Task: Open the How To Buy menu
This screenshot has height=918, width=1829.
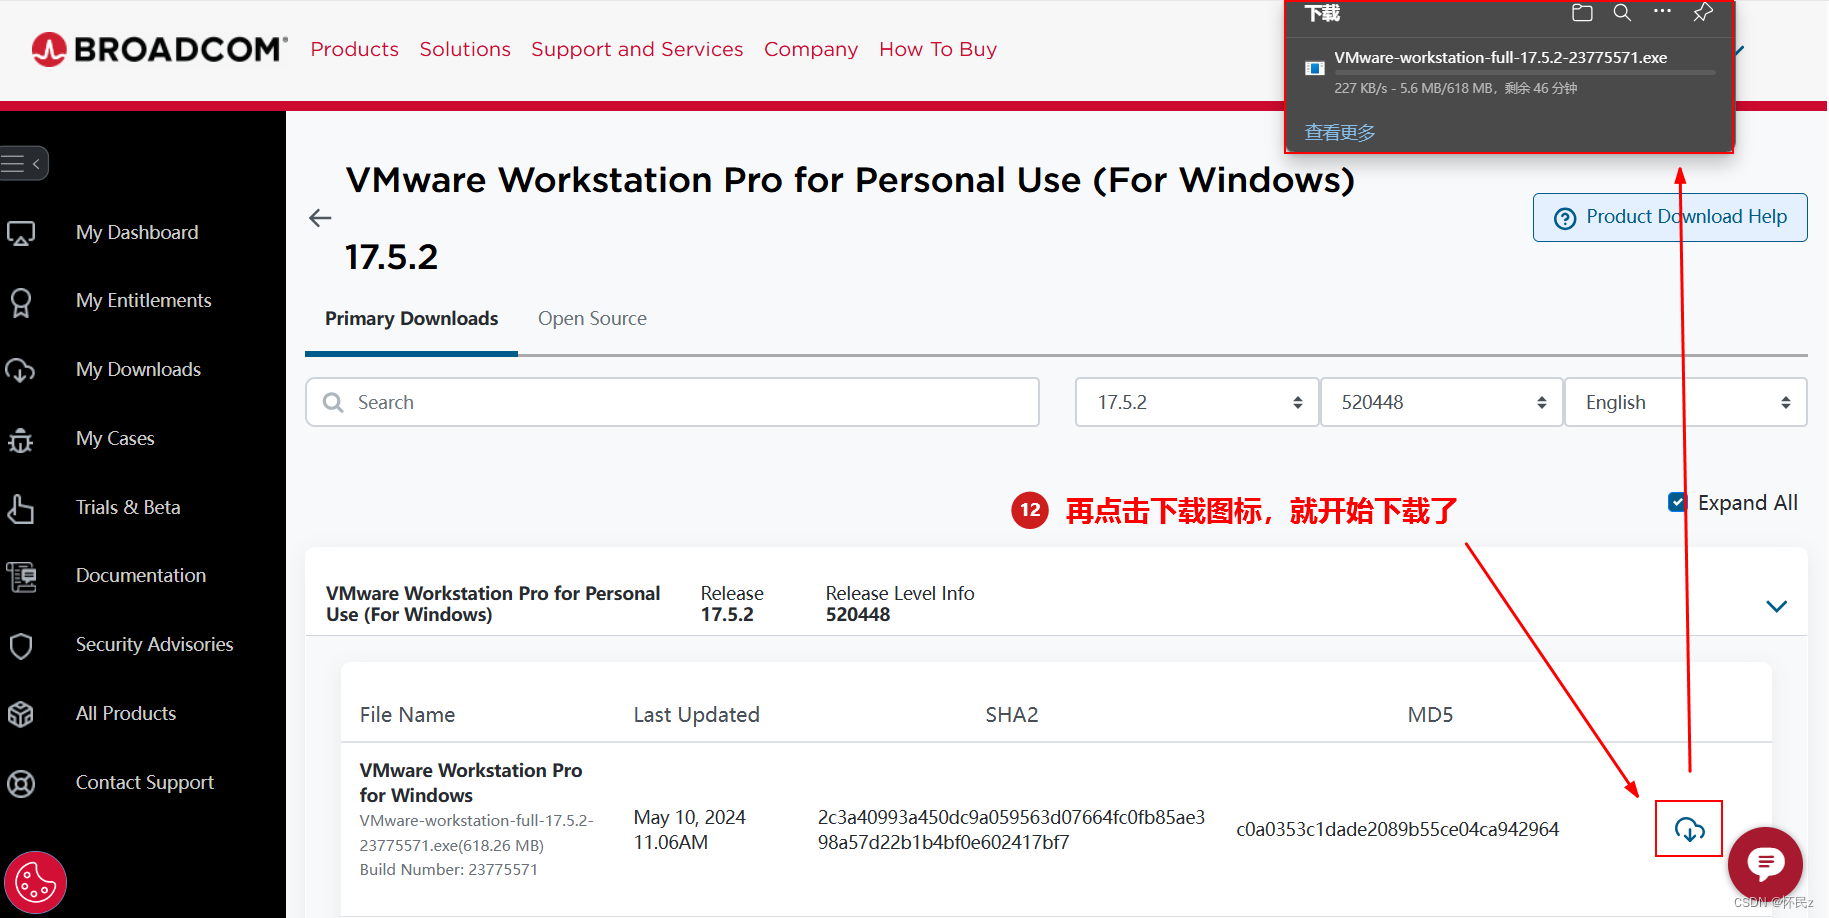Action: (938, 49)
